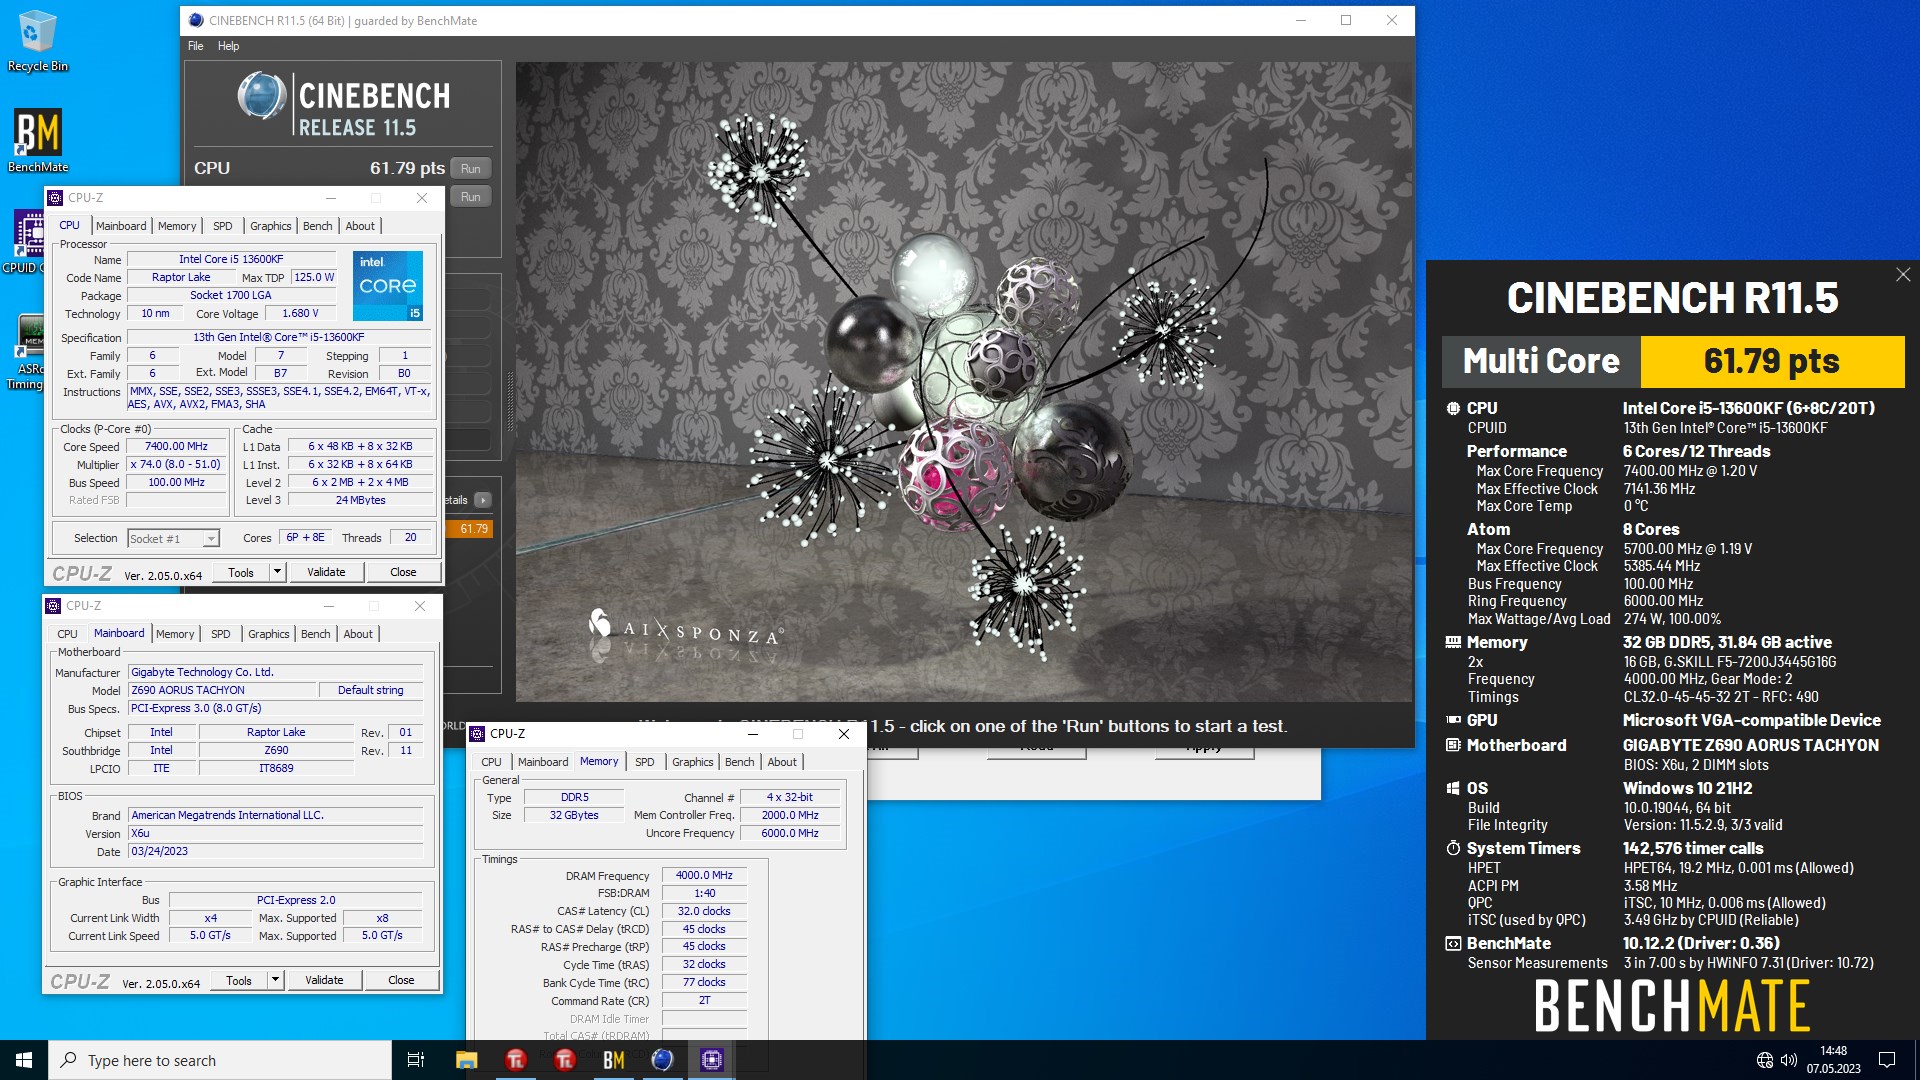Screen dimensions: 1920x1080
Task: Switch to BenchMate via its taskbar icon
Action: click(613, 1060)
